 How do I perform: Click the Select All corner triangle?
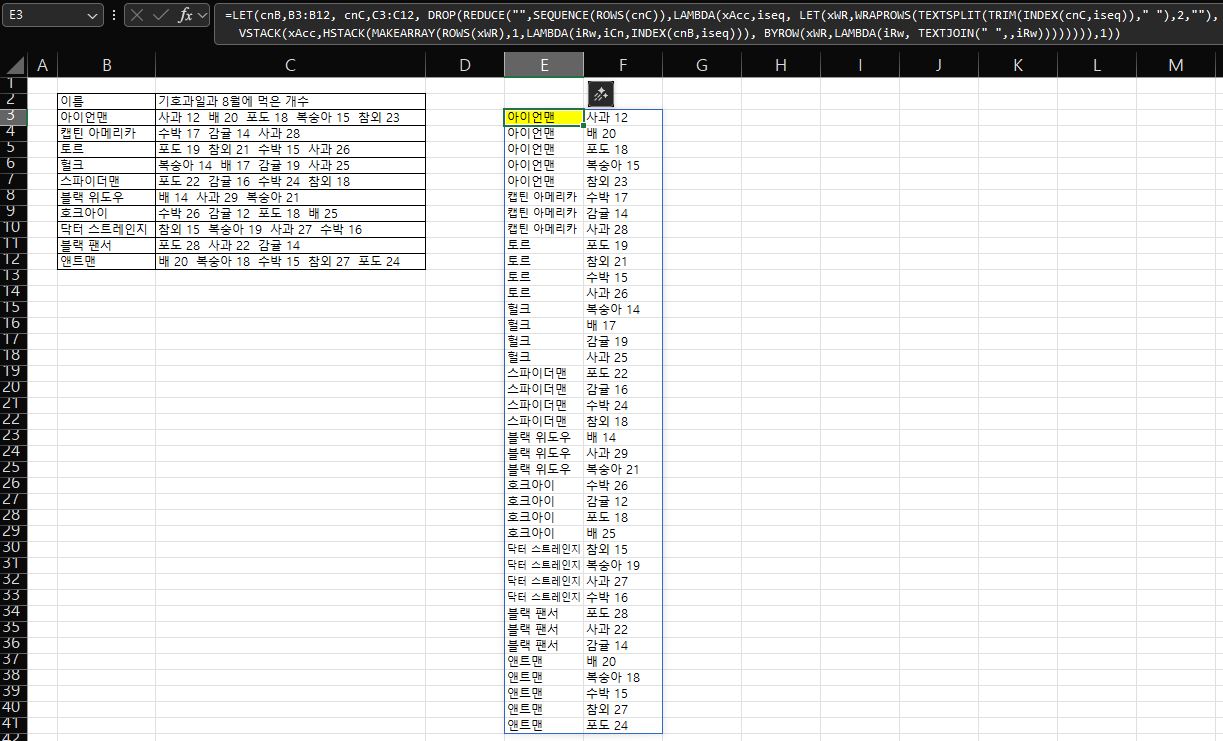14,65
